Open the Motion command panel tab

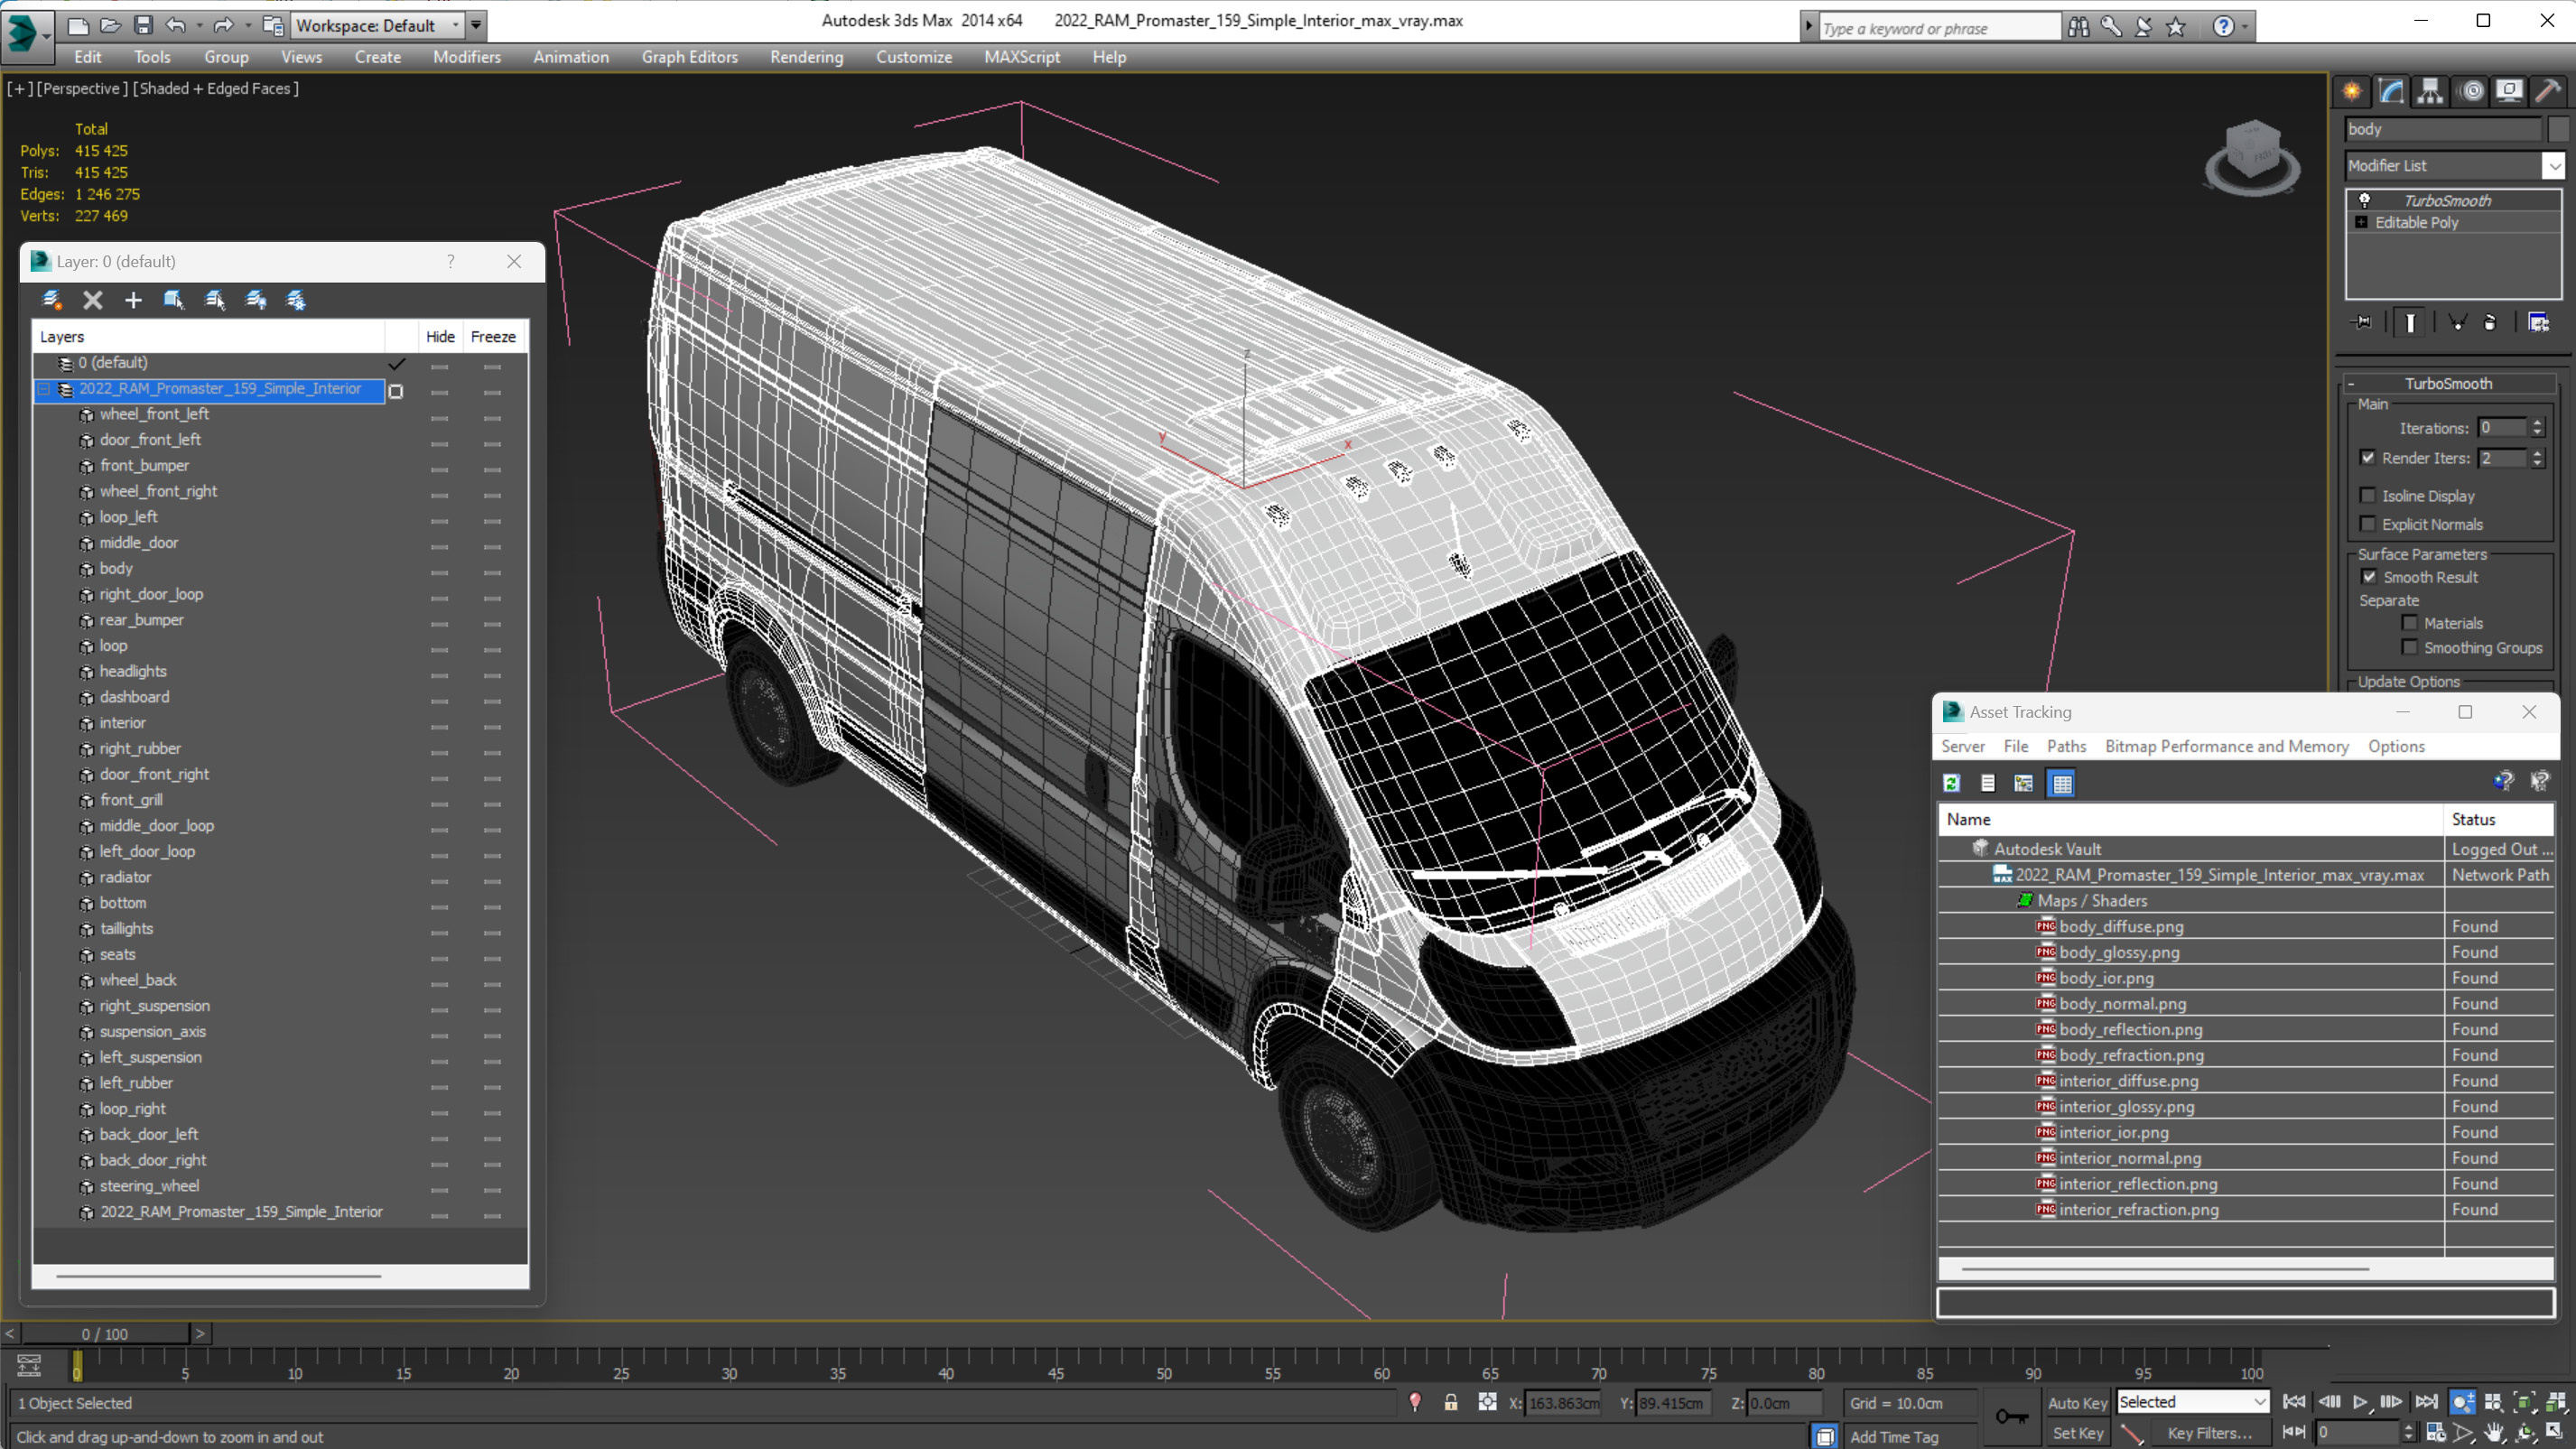point(2471,92)
